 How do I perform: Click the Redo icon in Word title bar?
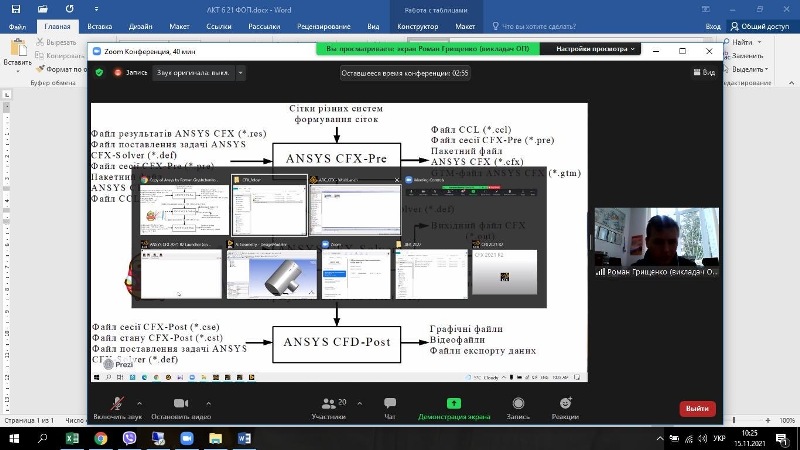pos(69,9)
